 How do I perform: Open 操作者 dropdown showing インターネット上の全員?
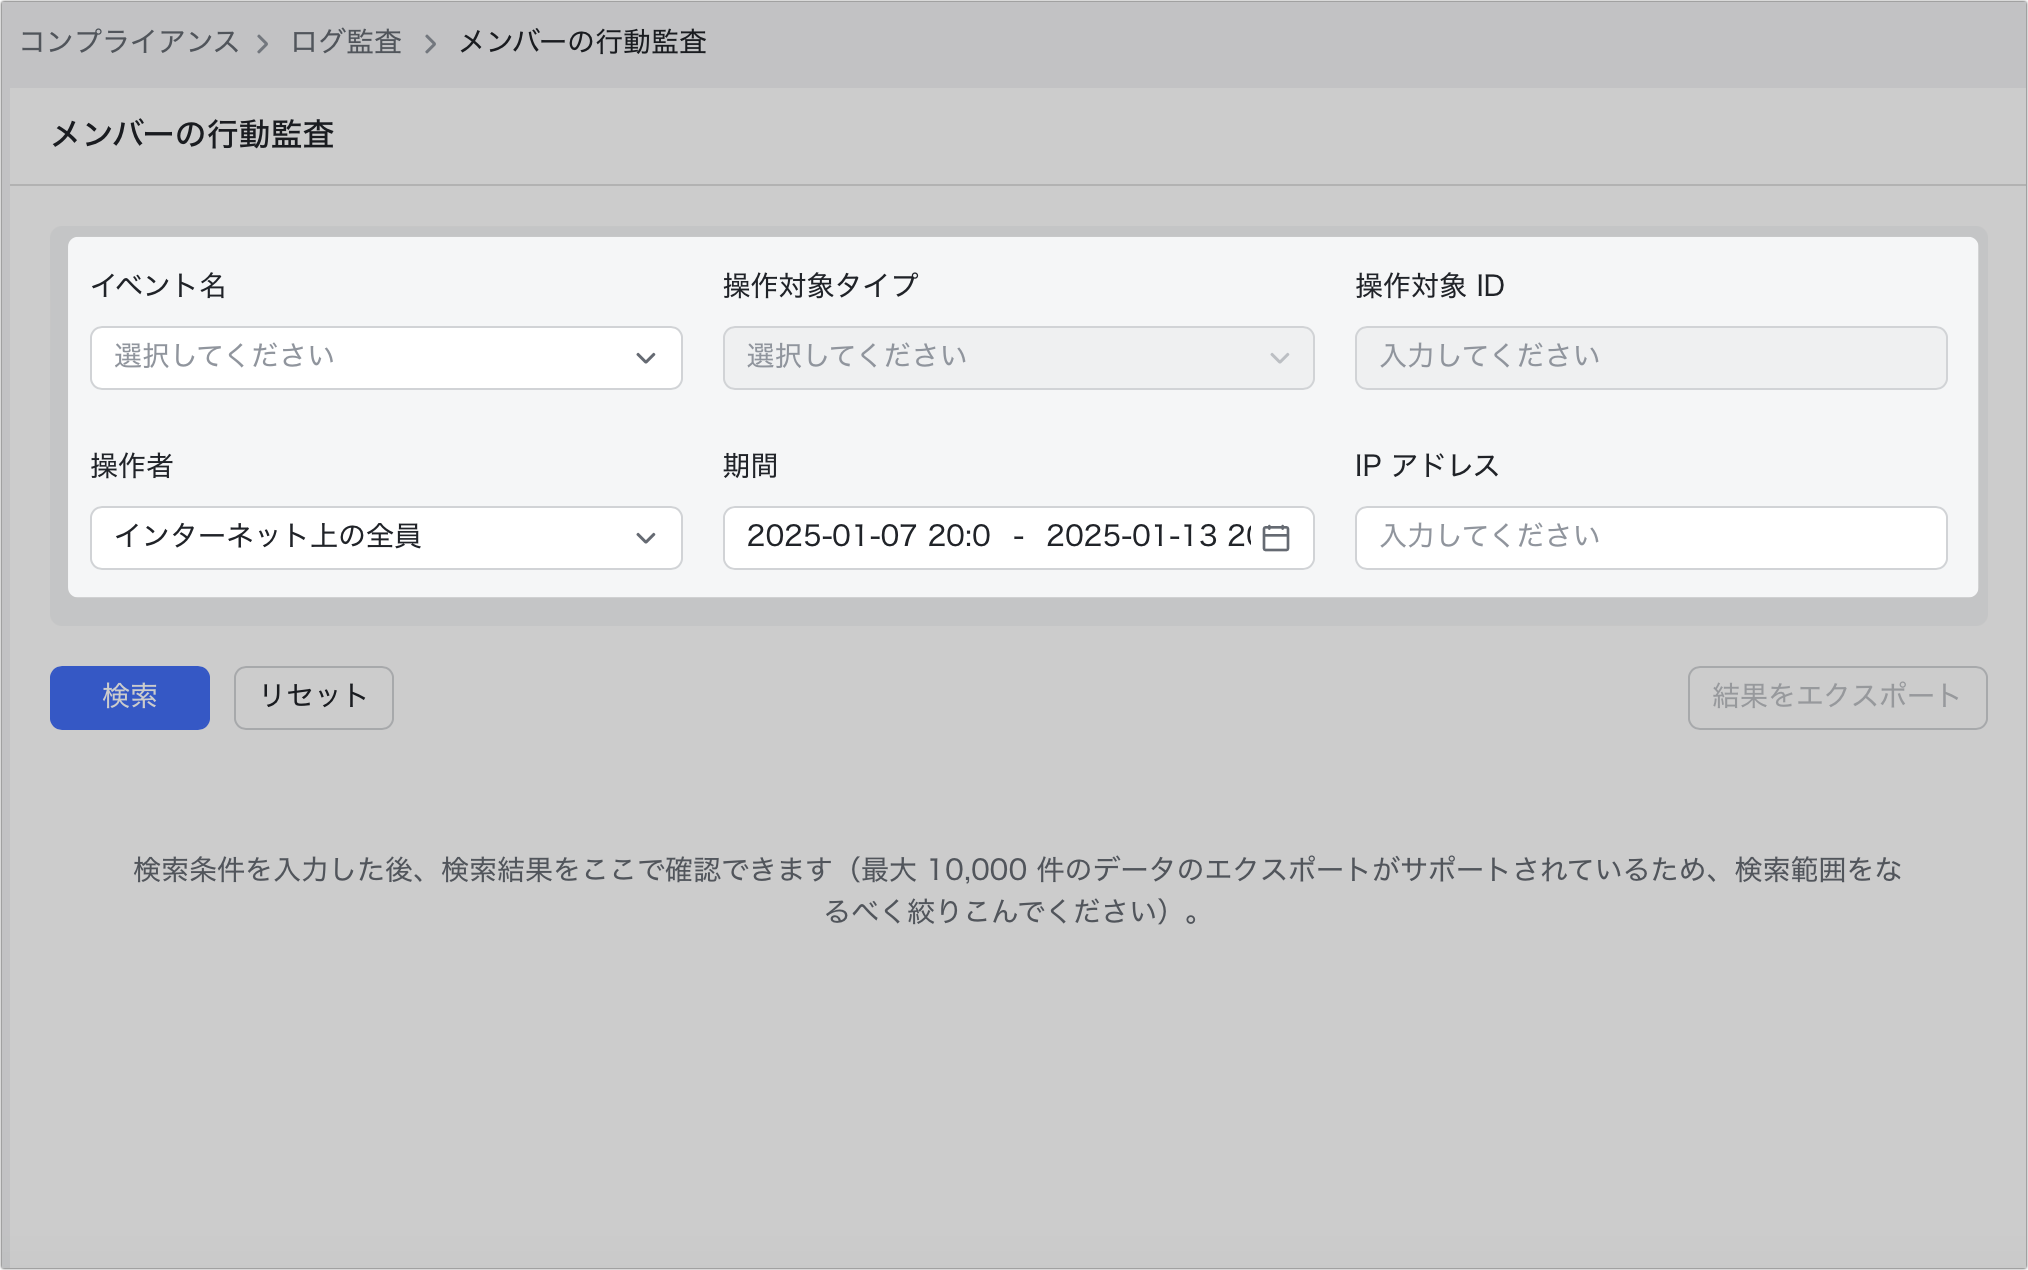(268, 537)
